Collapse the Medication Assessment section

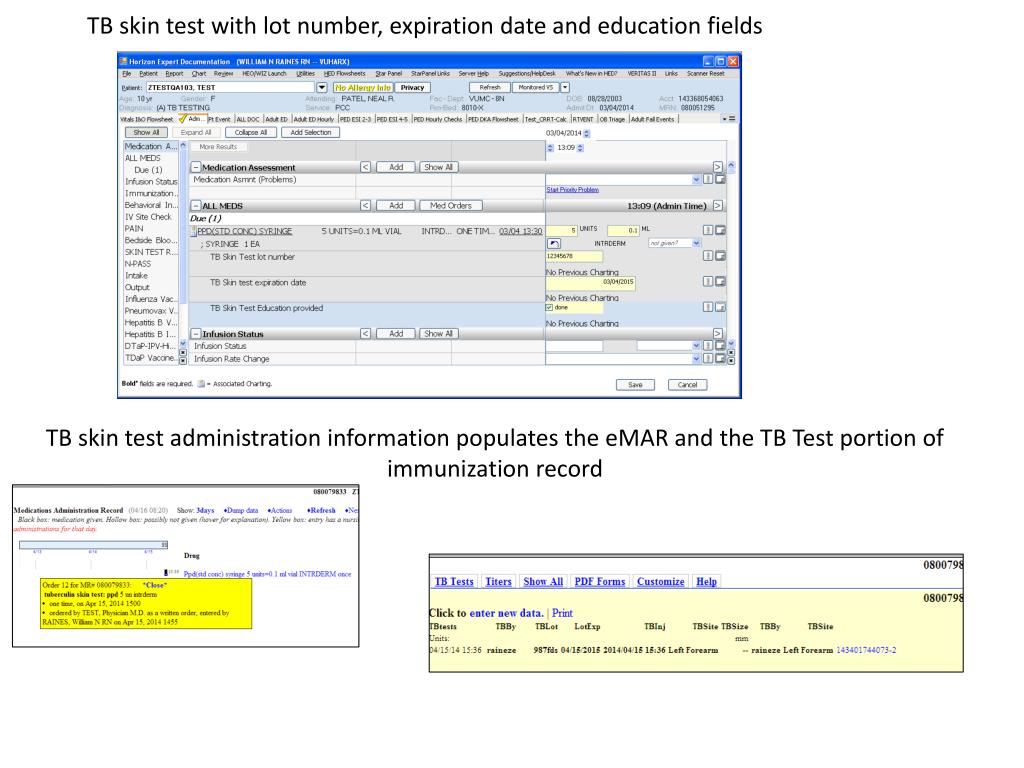click(194, 167)
